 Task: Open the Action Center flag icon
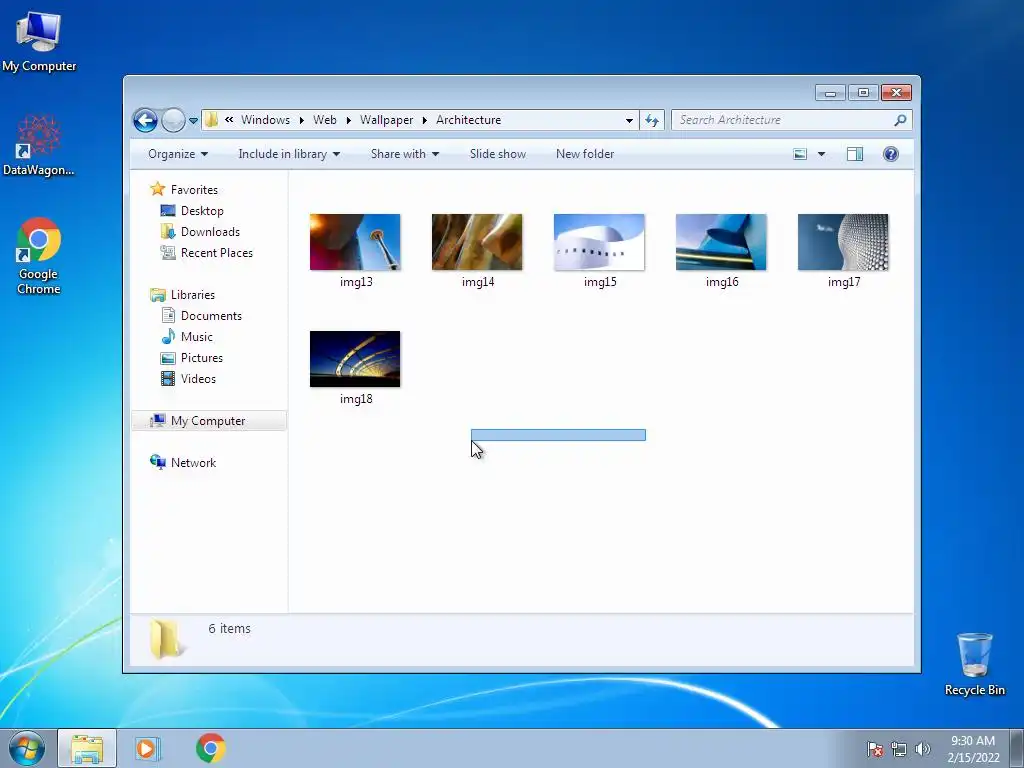875,749
